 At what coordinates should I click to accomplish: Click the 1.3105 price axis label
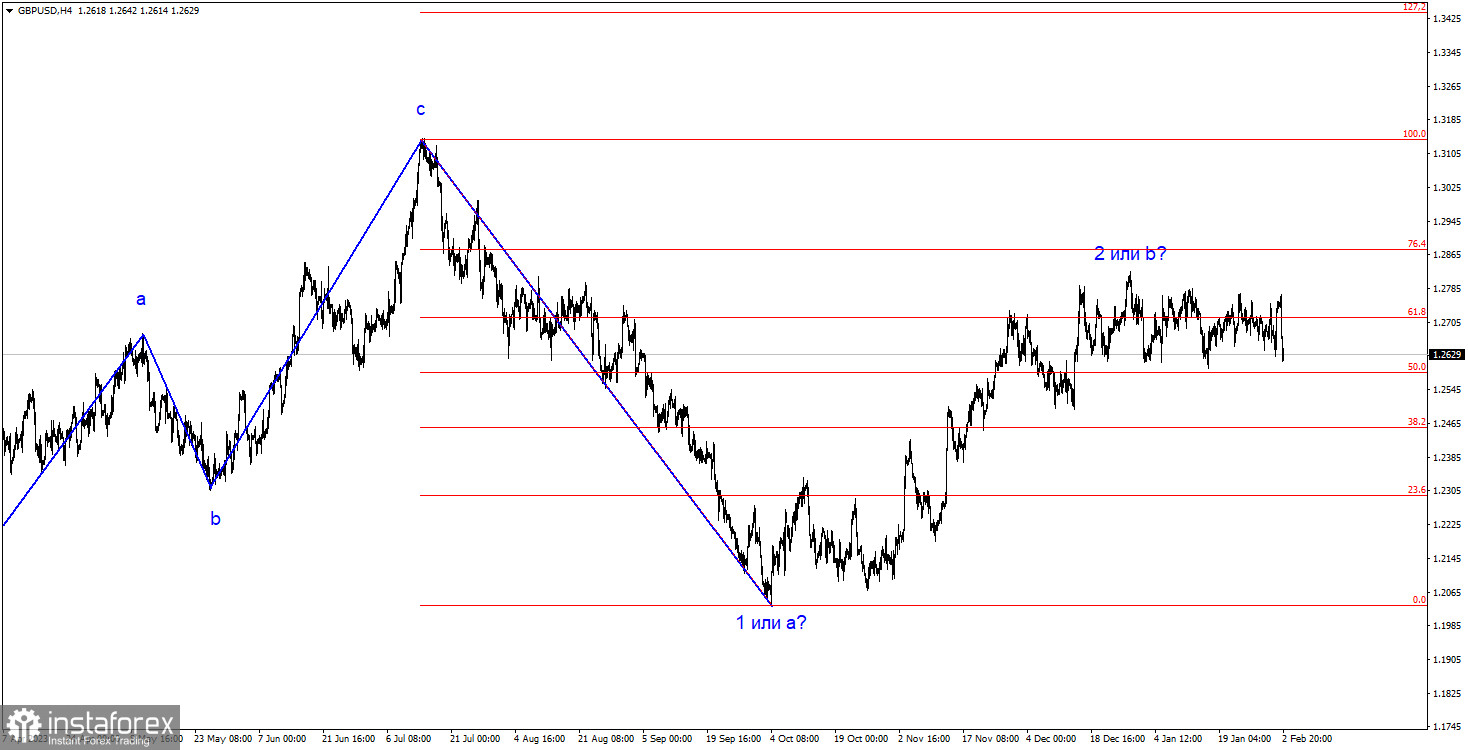pos(1446,154)
